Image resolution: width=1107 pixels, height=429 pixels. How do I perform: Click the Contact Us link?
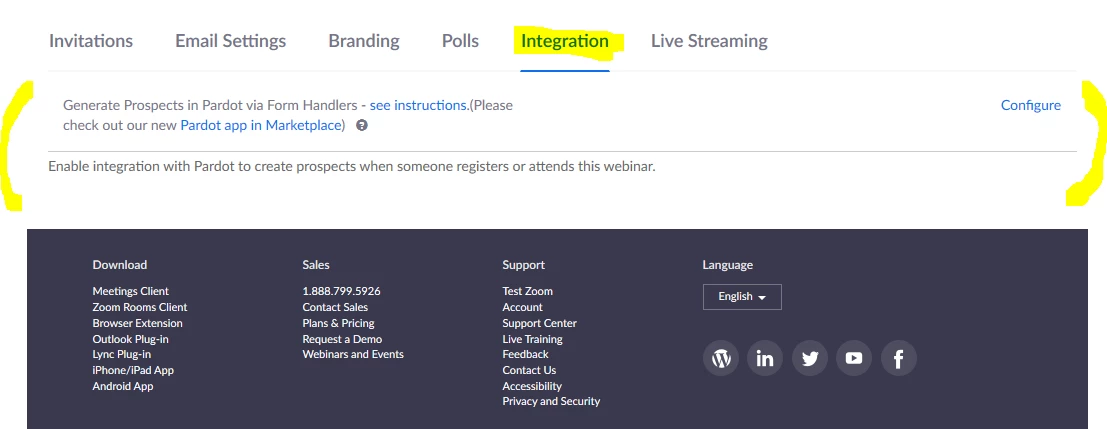click(529, 370)
